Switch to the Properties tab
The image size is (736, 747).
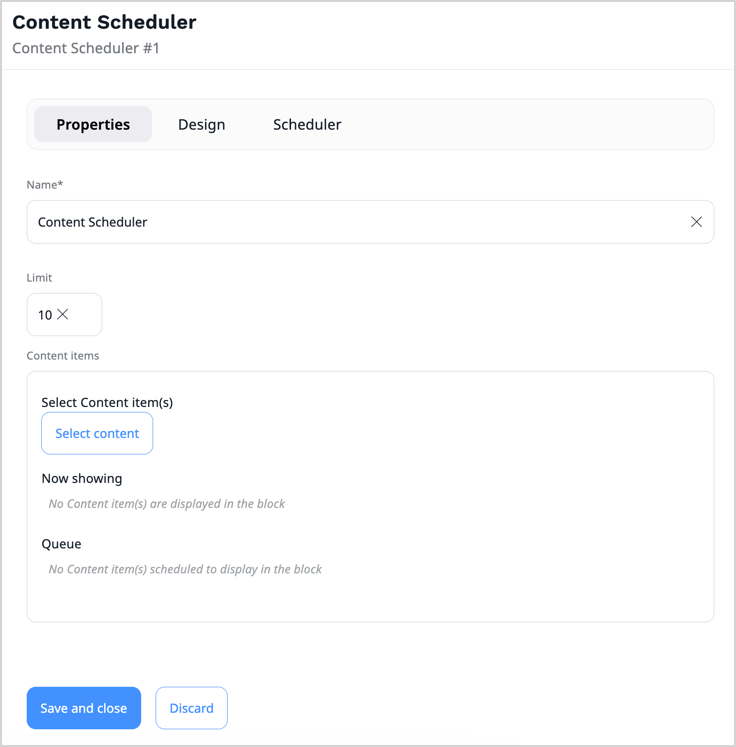point(93,125)
